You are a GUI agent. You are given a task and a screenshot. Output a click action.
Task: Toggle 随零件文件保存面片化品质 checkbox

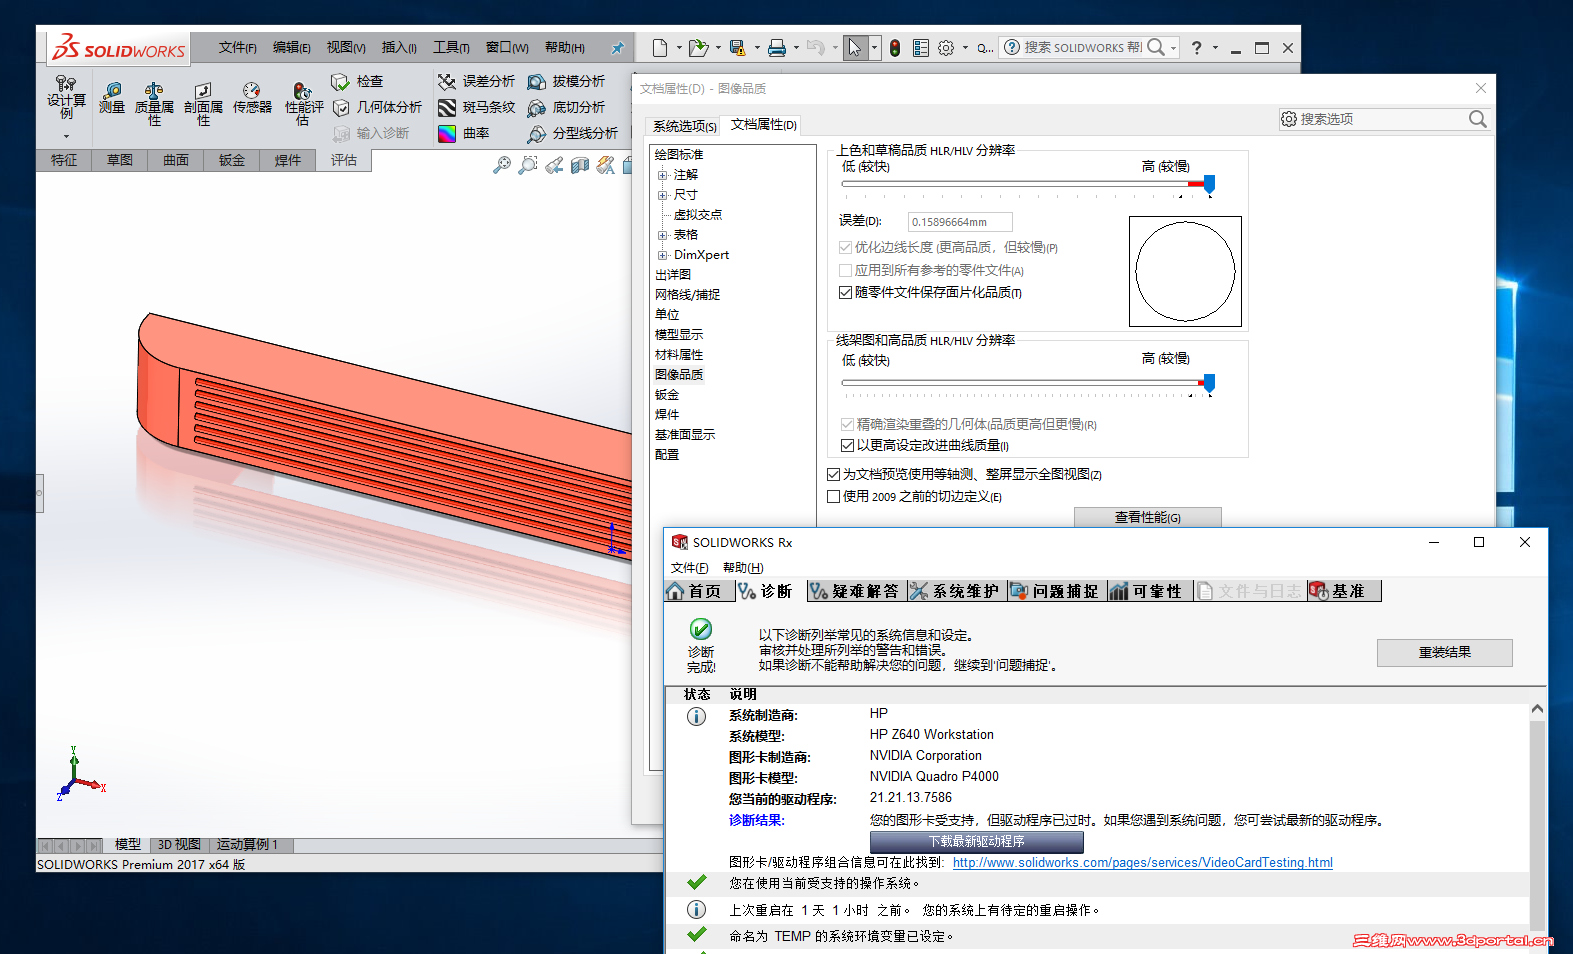tap(846, 293)
